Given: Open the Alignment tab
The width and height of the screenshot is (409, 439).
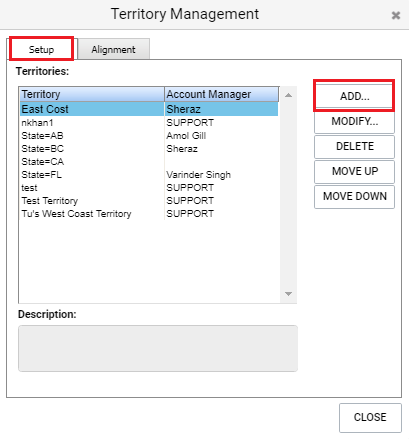Looking at the screenshot, I should (114, 49).
